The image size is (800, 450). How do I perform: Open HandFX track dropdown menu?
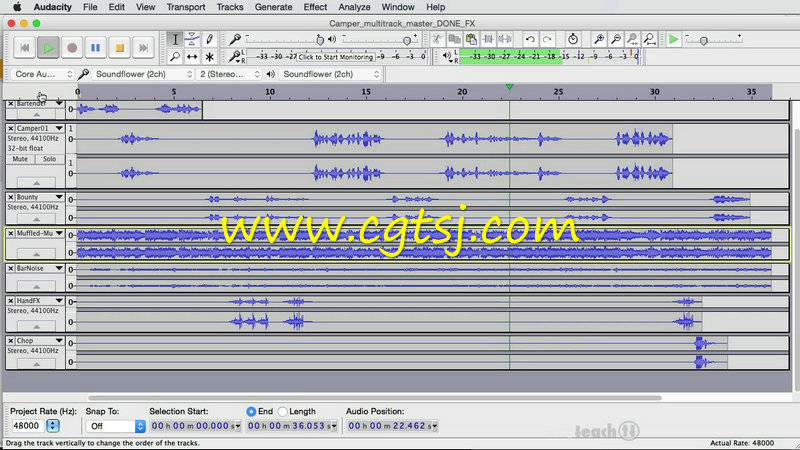[59, 301]
